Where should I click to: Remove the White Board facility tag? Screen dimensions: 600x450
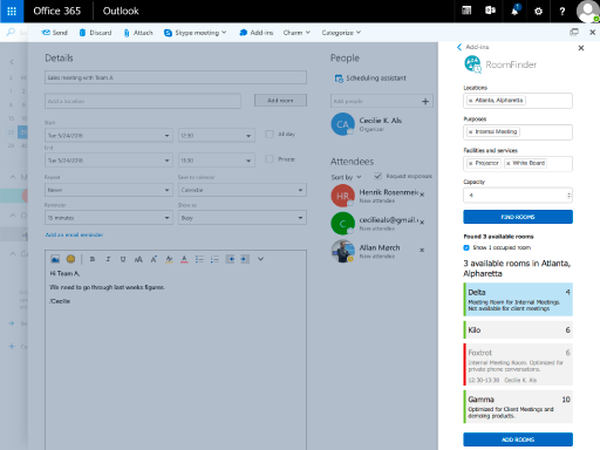pos(508,163)
